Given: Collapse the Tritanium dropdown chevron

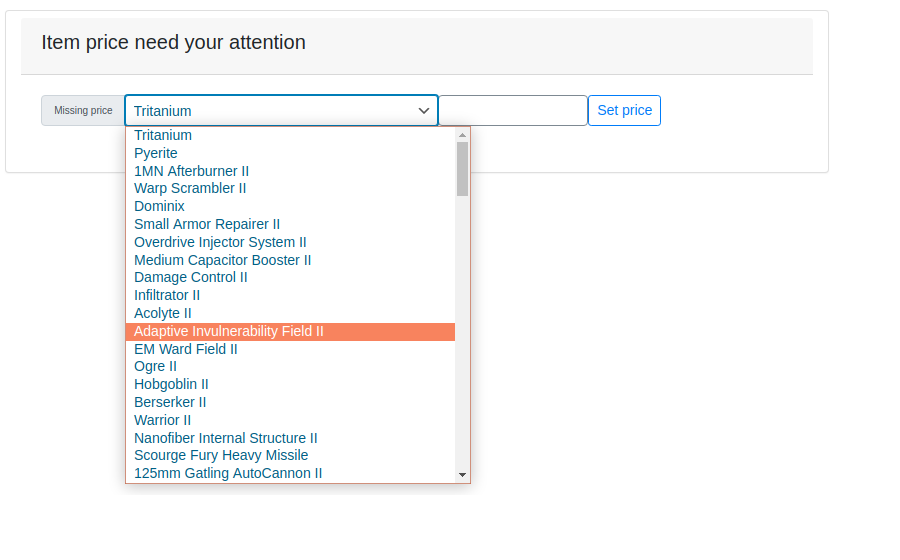Looking at the screenshot, I should point(424,111).
